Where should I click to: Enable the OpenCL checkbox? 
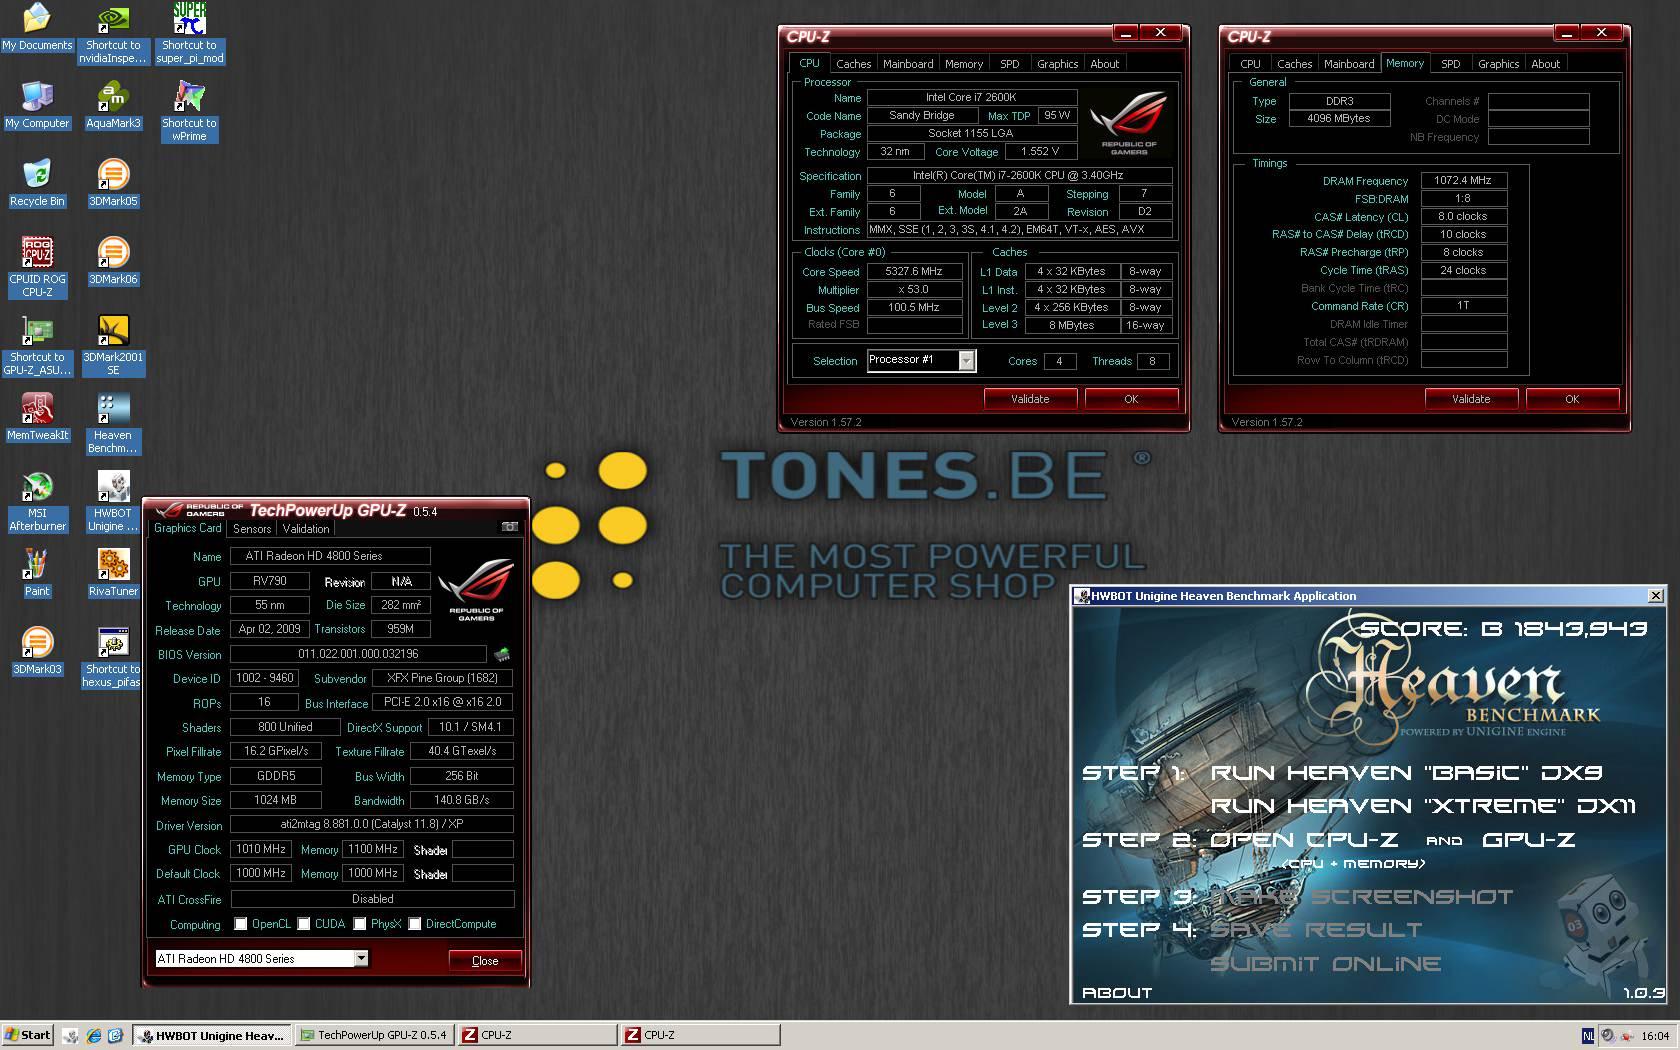[241, 924]
